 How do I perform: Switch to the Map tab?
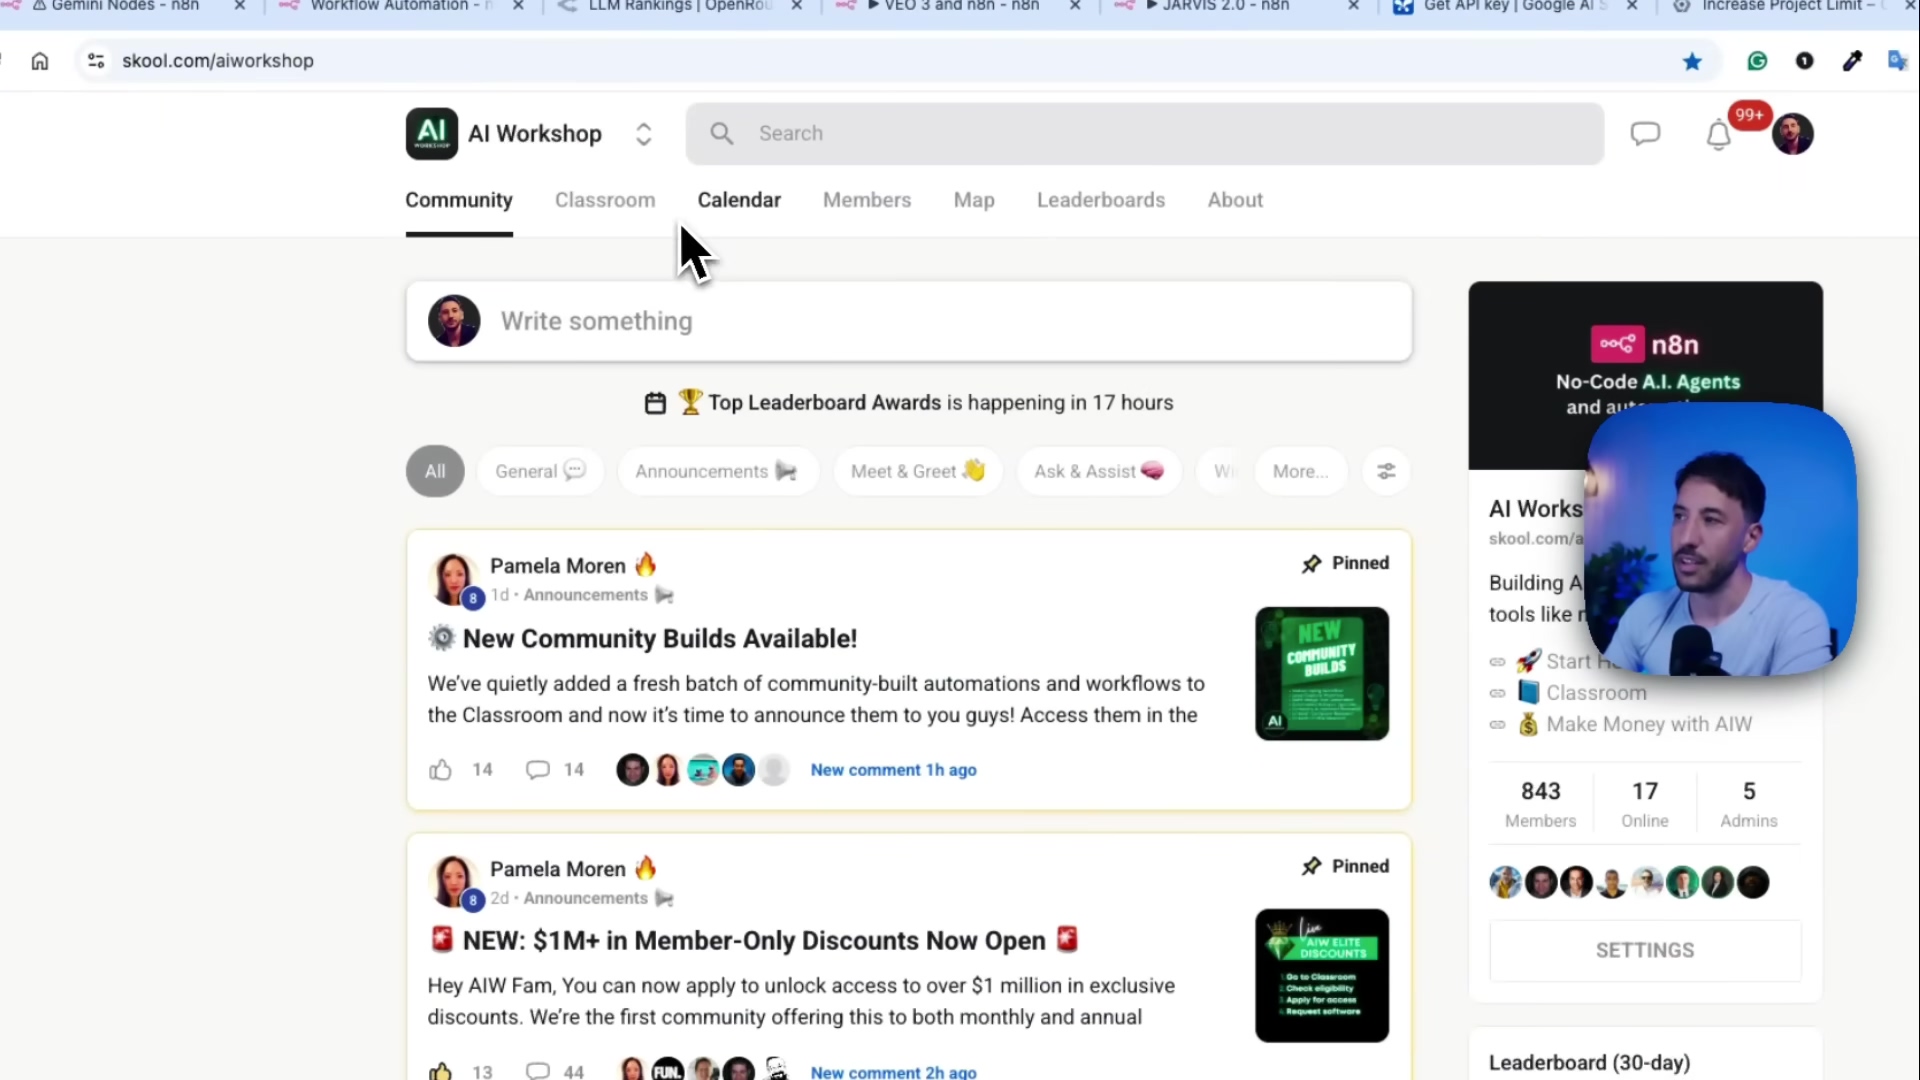(974, 200)
